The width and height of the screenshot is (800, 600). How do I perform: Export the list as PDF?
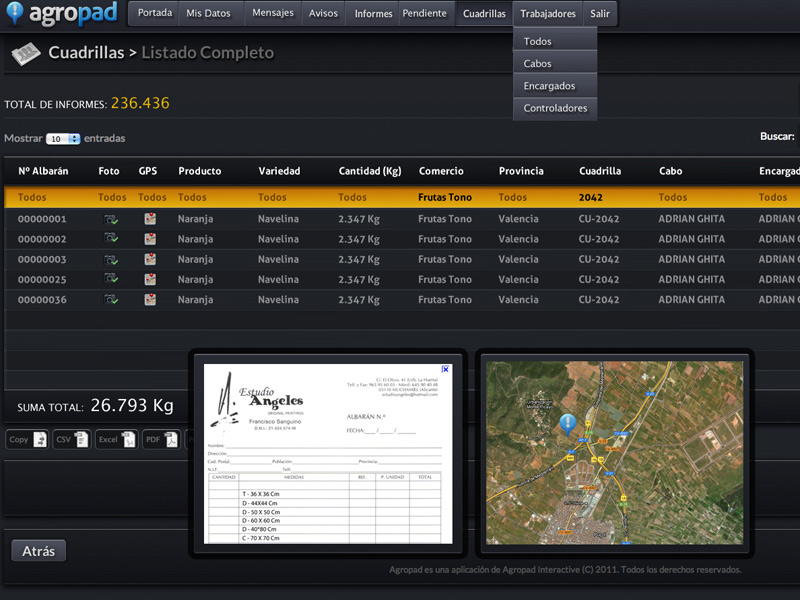pyautogui.click(x=160, y=439)
